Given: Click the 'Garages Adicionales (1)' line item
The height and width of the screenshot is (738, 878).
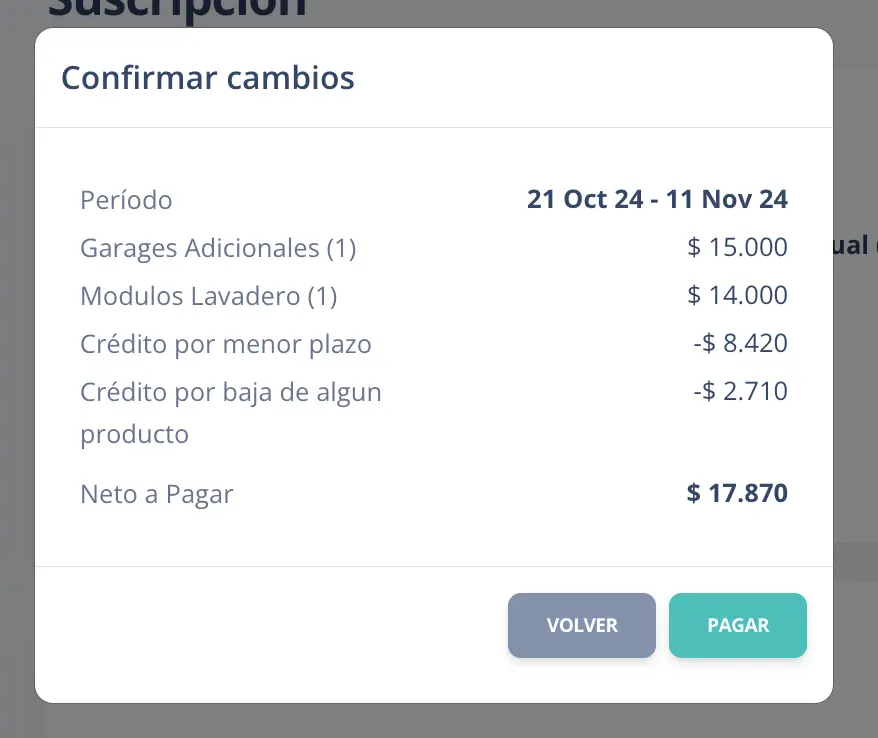Looking at the screenshot, I should point(218,248).
